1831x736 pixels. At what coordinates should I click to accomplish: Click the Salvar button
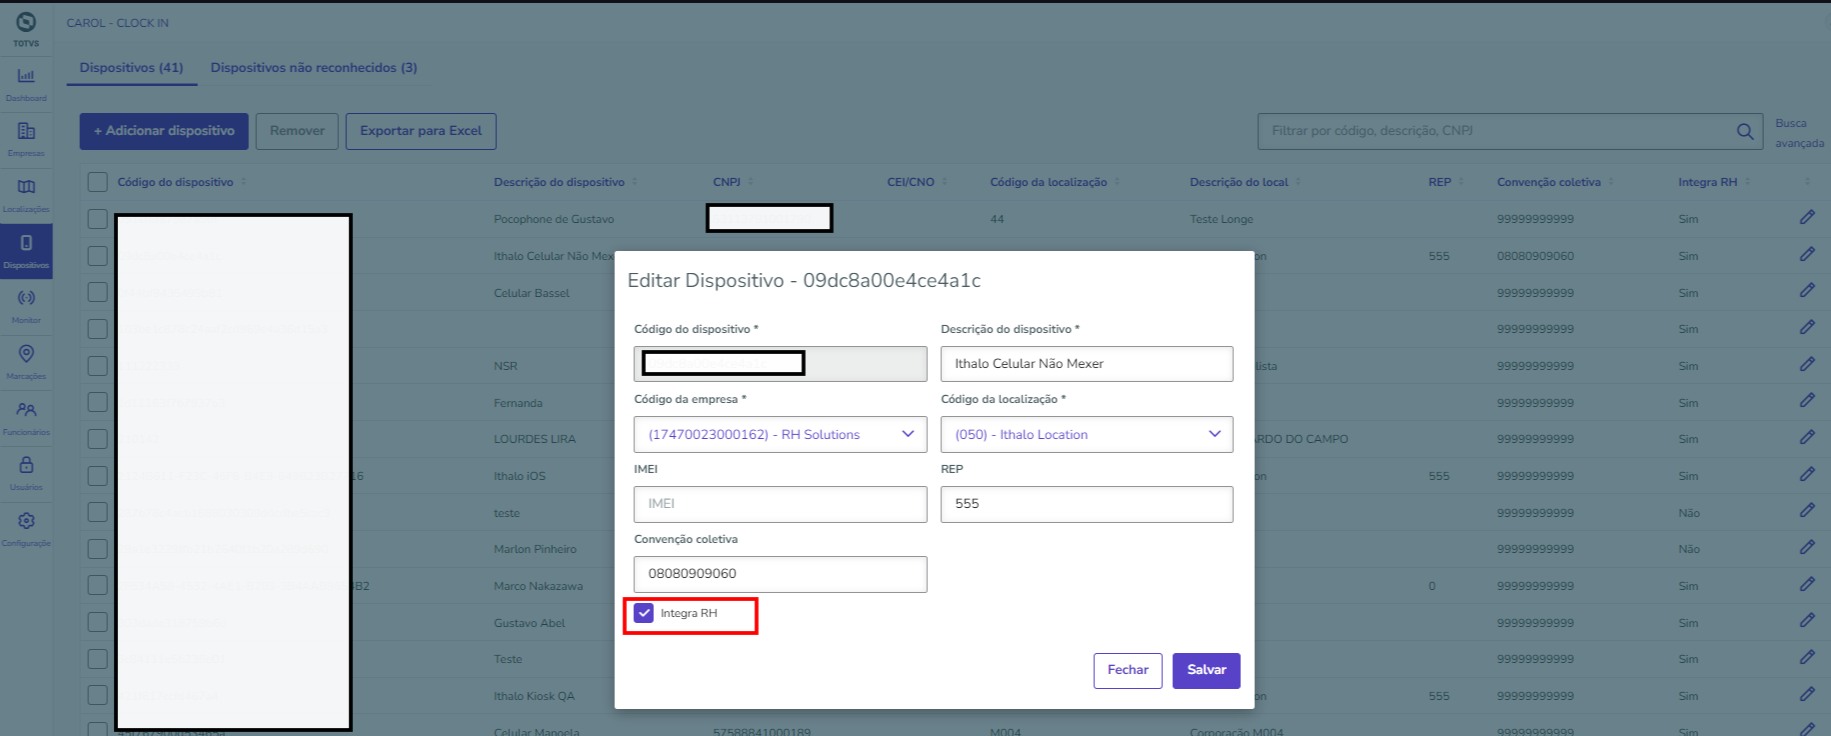1206,670
